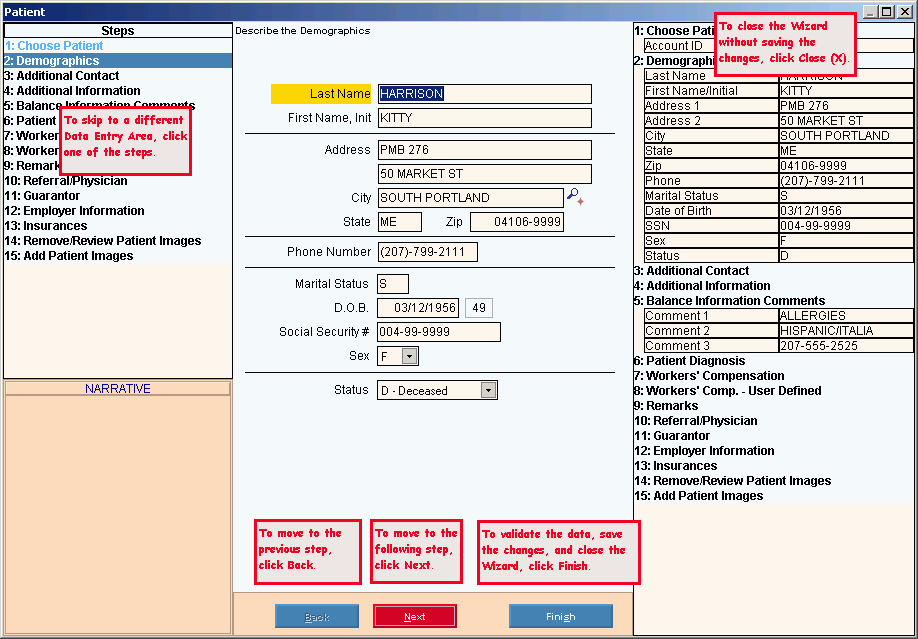Open step 15: Add Patient Images in Steps list
Viewport: 918px width, 639px height.
pyautogui.click(x=118, y=256)
